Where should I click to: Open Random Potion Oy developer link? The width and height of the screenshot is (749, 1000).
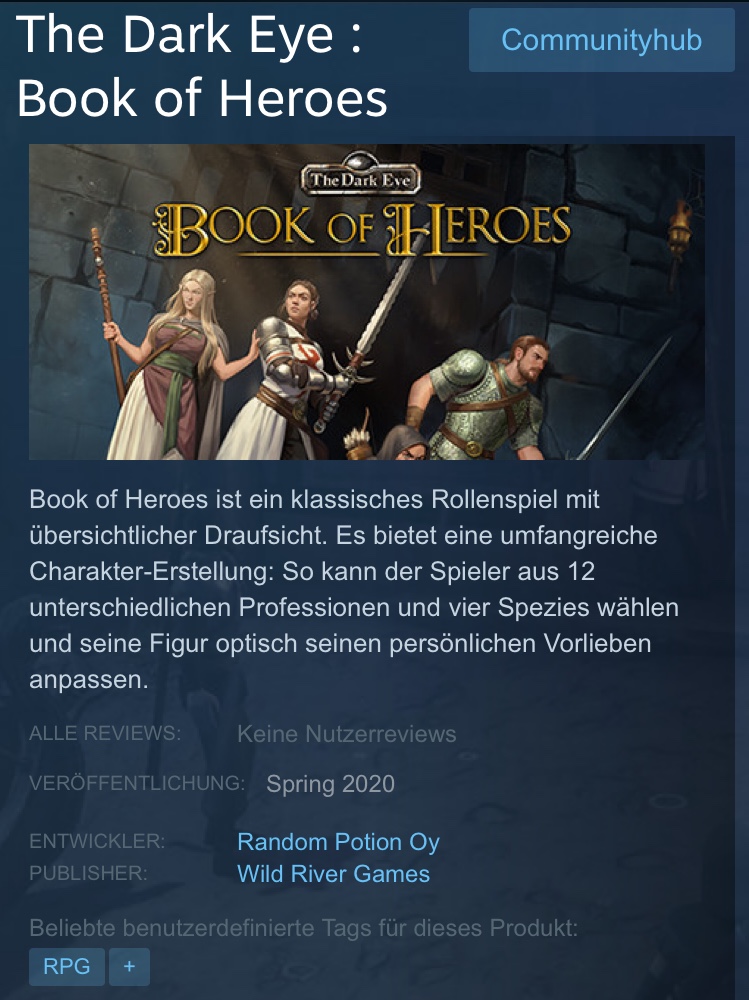pos(338,842)
